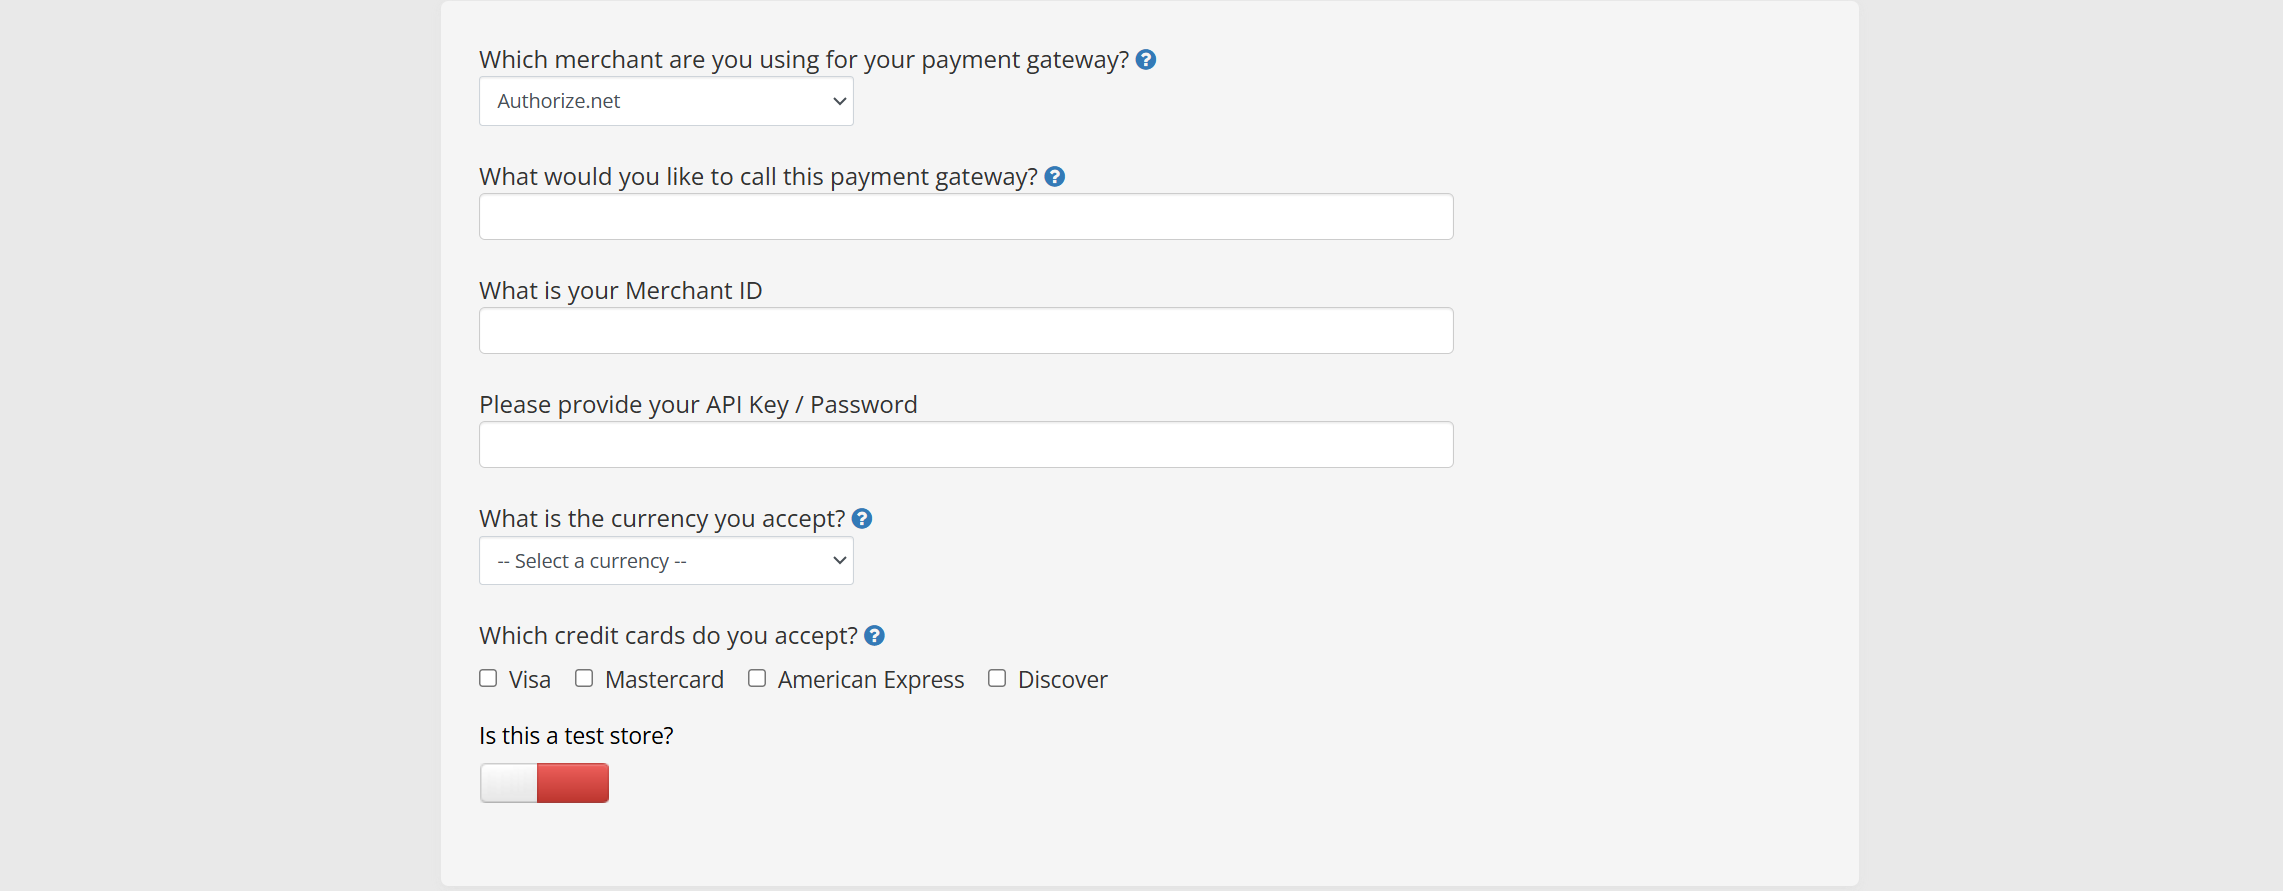Screen dimensions: 2283x891
Task: Focus the Merchant ID text field
Action: [966, 331]
